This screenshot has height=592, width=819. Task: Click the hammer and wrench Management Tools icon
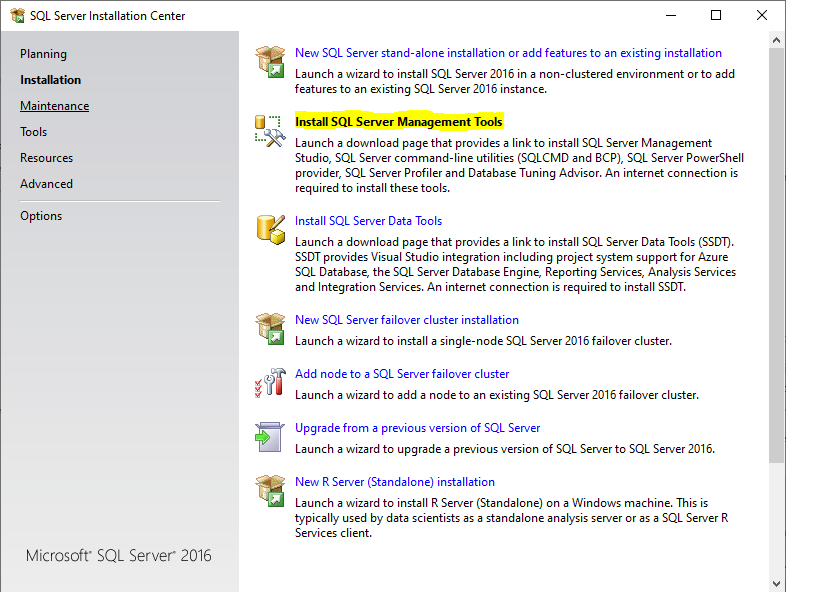point(269,130)
